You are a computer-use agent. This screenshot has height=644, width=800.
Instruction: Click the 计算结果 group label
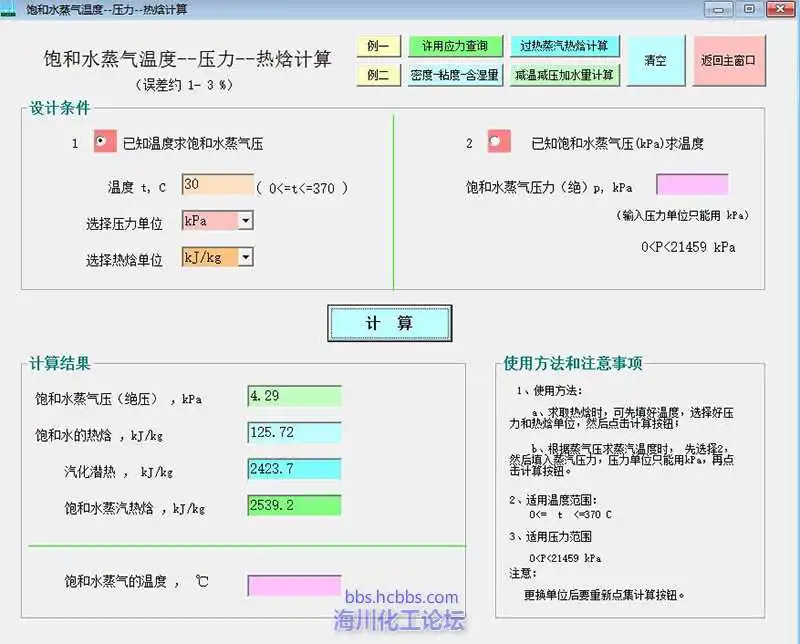click(60, 363)
